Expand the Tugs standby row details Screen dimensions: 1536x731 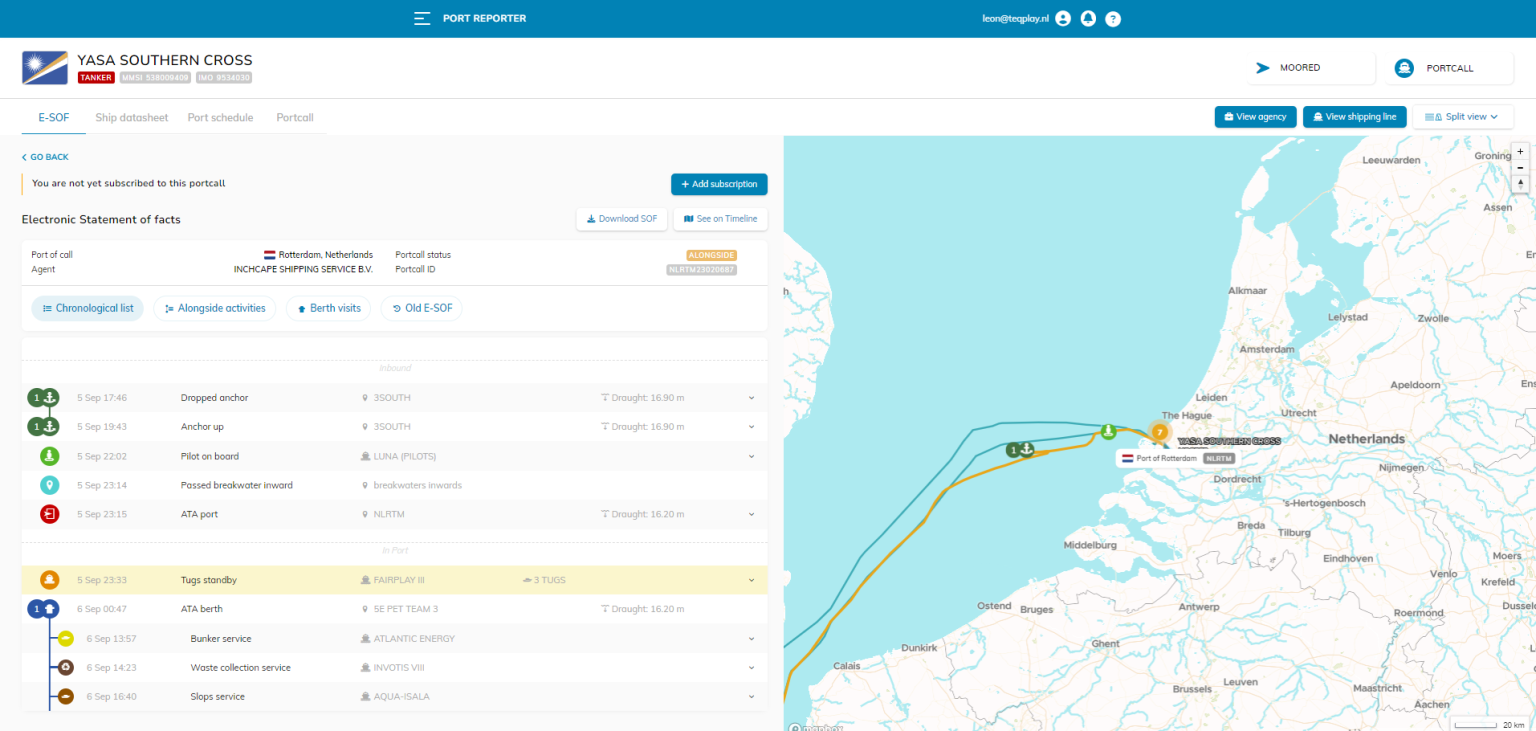click(751, 580)
